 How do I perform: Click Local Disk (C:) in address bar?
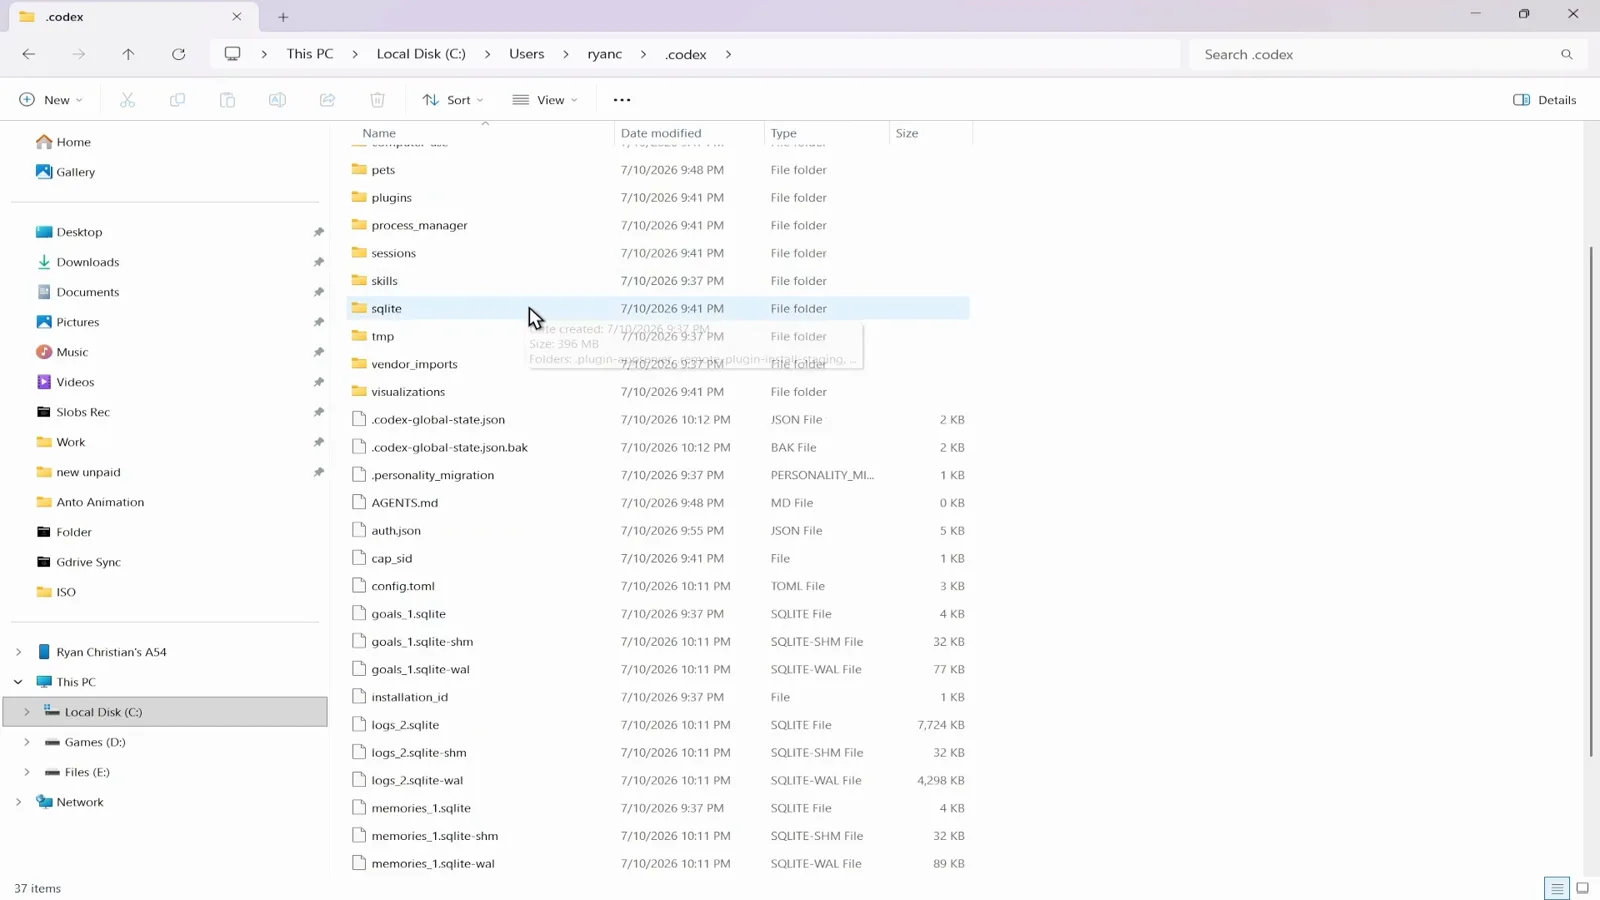[x=421, y=54]
